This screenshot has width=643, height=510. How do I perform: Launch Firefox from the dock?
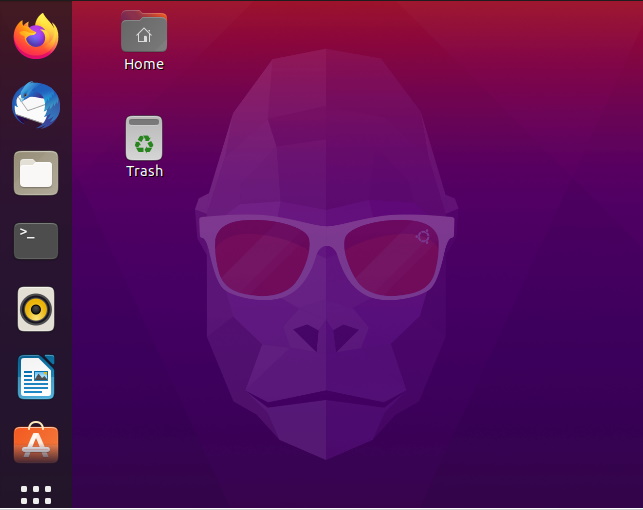coord(36,36)
